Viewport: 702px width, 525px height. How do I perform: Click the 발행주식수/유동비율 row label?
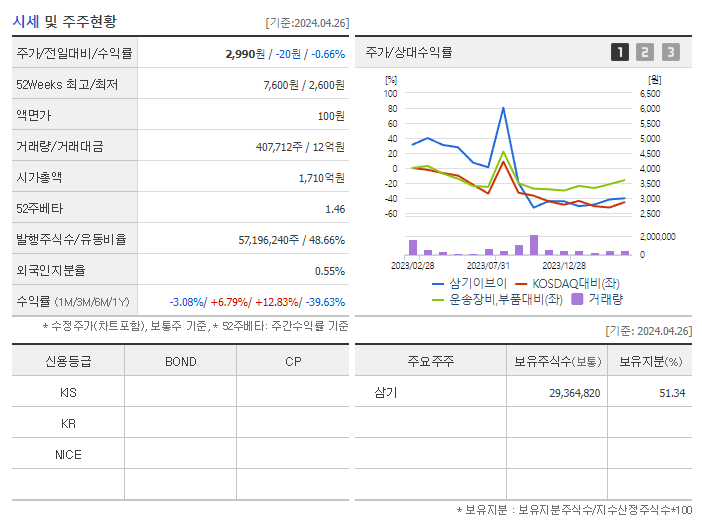(71, 239)
